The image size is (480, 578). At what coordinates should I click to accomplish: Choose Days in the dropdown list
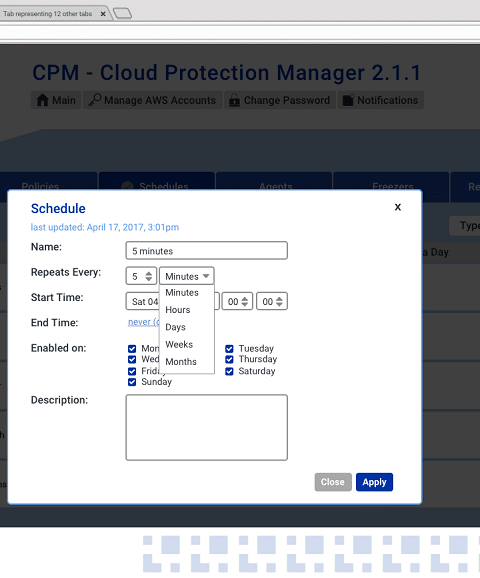(x=175, y=327)
